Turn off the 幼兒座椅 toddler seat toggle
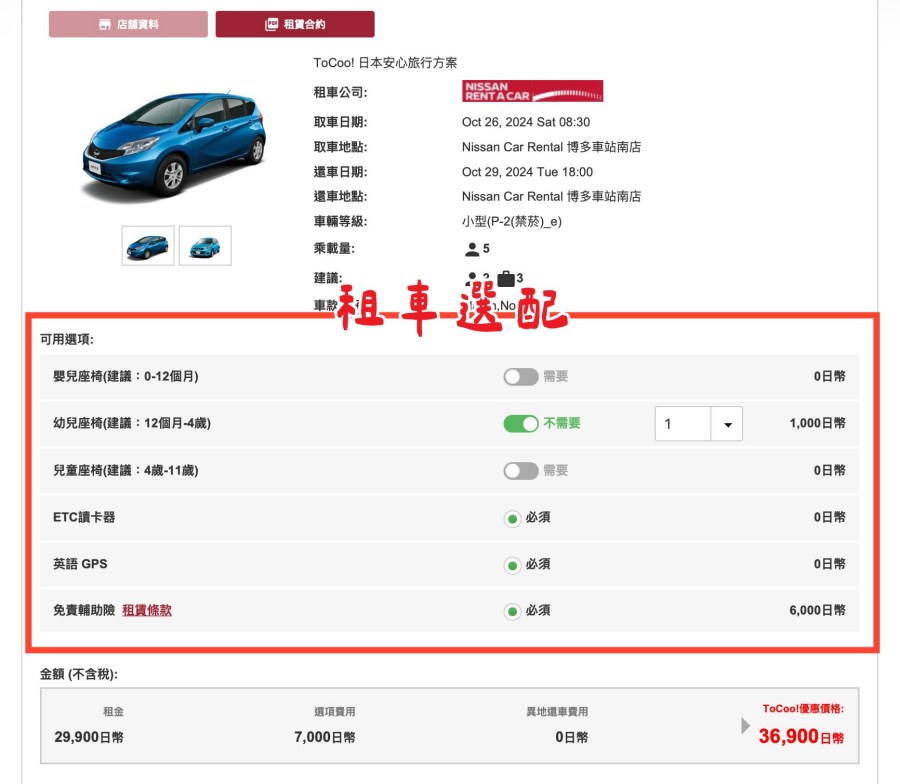 tap(521, 424)
